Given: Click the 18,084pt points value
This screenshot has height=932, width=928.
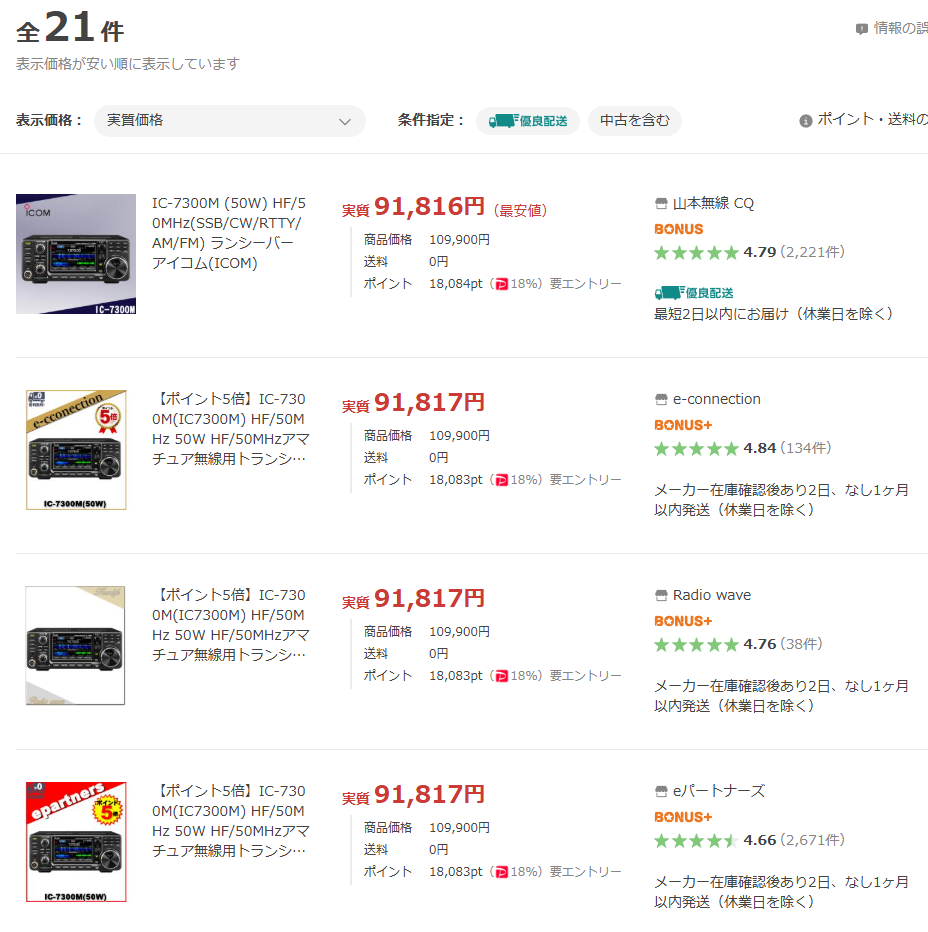Looking at the screenshot, I should click(x=455, y=284).
